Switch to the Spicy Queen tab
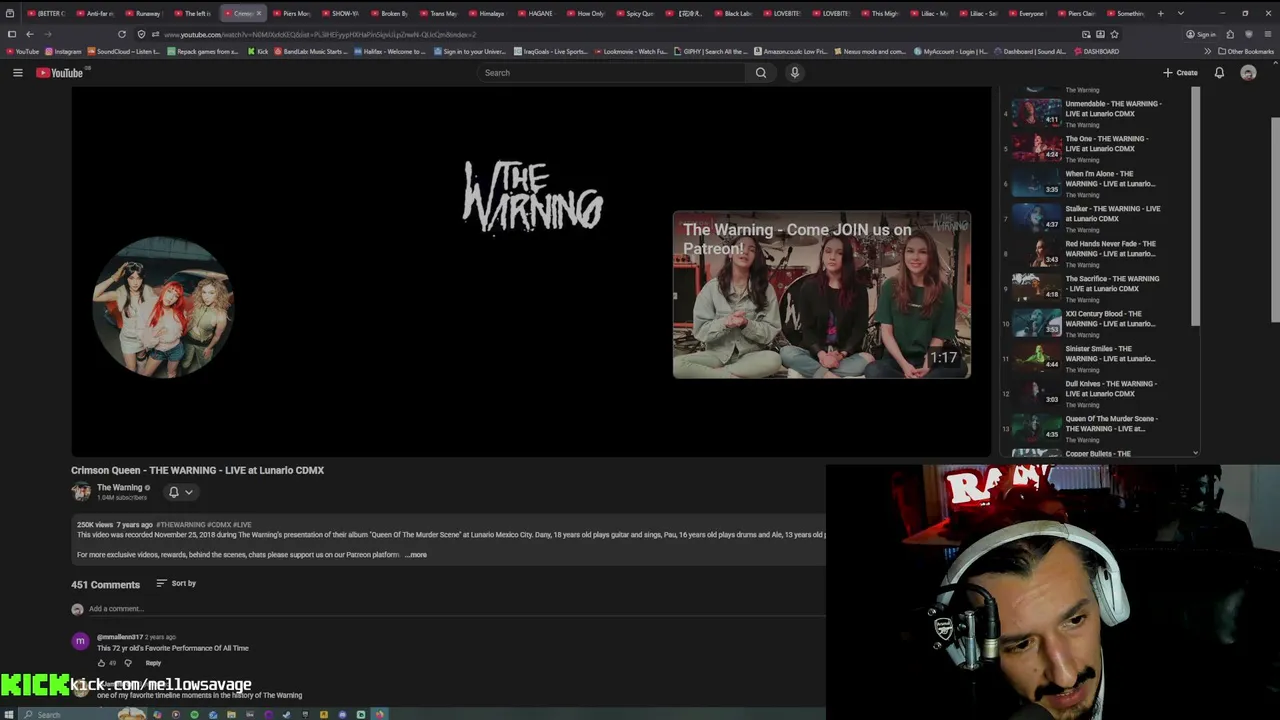Image resolution: width=1280 pixels, height=720 pixels. point(634,13)
